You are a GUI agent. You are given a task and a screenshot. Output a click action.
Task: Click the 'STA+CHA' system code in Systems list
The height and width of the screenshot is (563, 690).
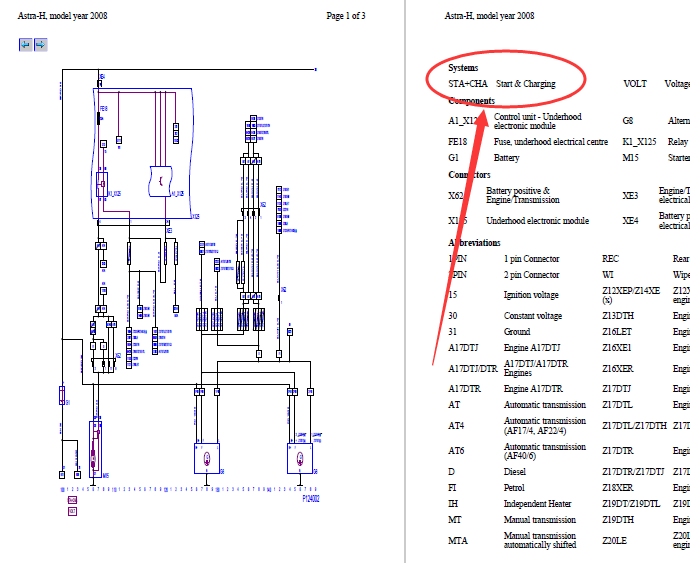click(x=468, y=84)
